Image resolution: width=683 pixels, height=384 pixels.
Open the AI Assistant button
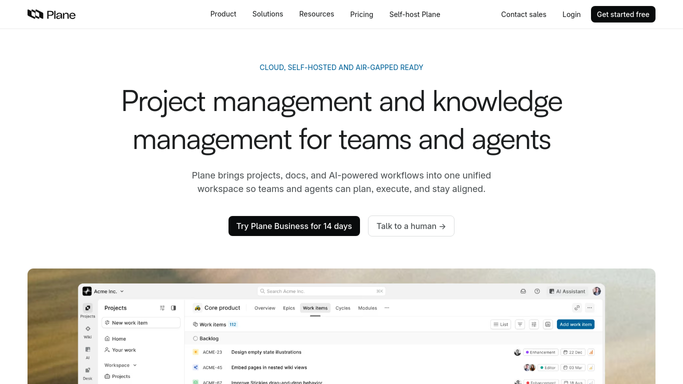point(567,291)
